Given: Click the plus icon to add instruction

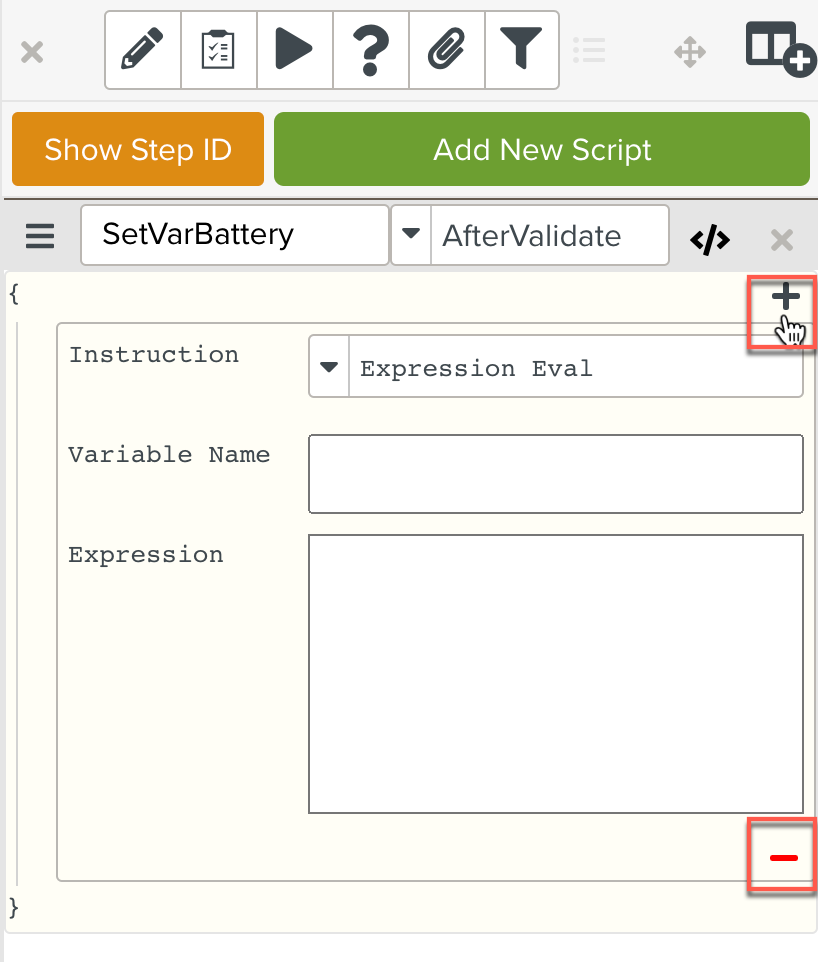Looking at the screenshot, I should pos(786,297).
